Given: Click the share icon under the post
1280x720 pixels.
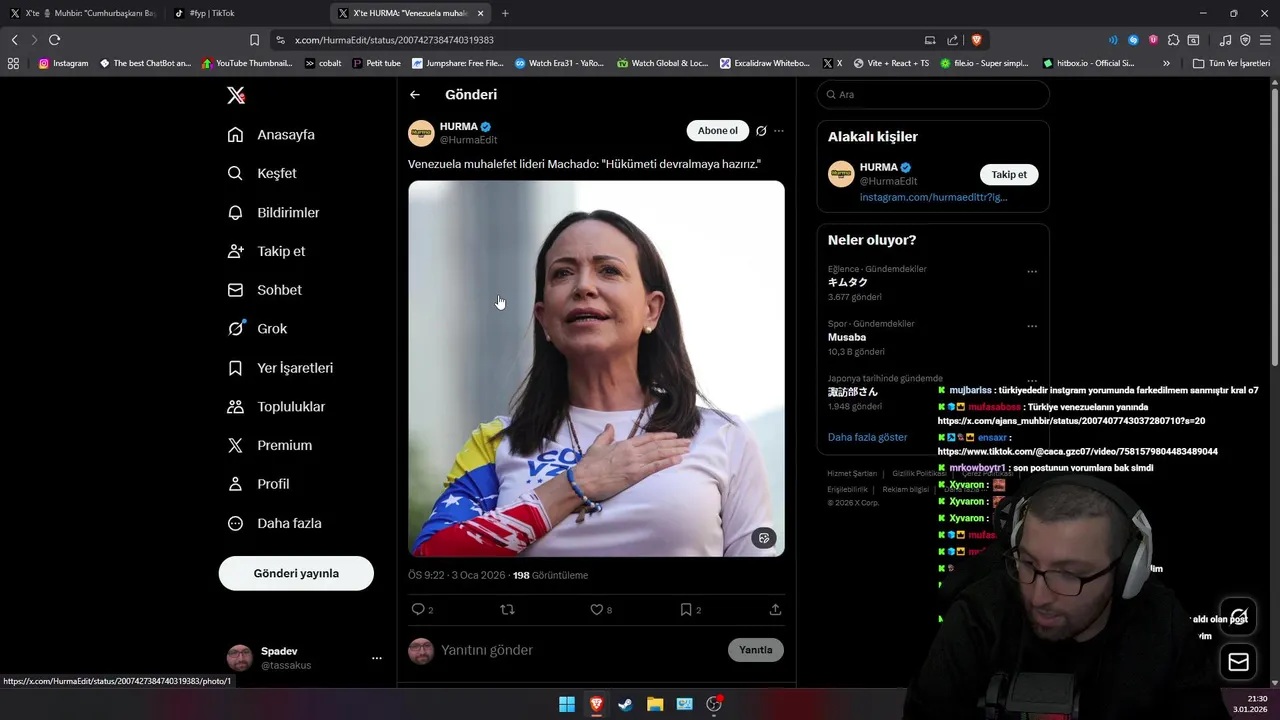Looking at the screenshot, I should 775,609.
